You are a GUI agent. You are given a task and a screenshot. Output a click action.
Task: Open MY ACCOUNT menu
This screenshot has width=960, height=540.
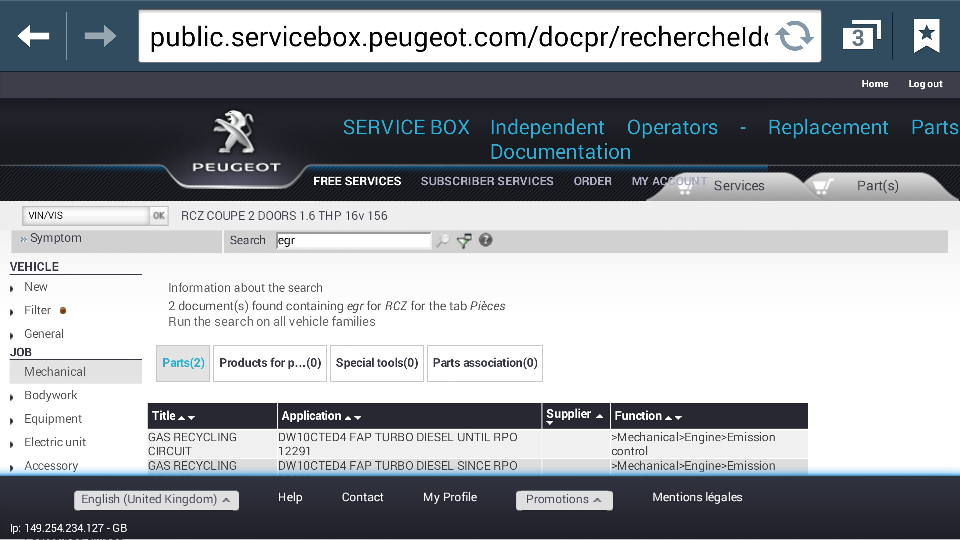pyautogui.click(x=669, y=181)
